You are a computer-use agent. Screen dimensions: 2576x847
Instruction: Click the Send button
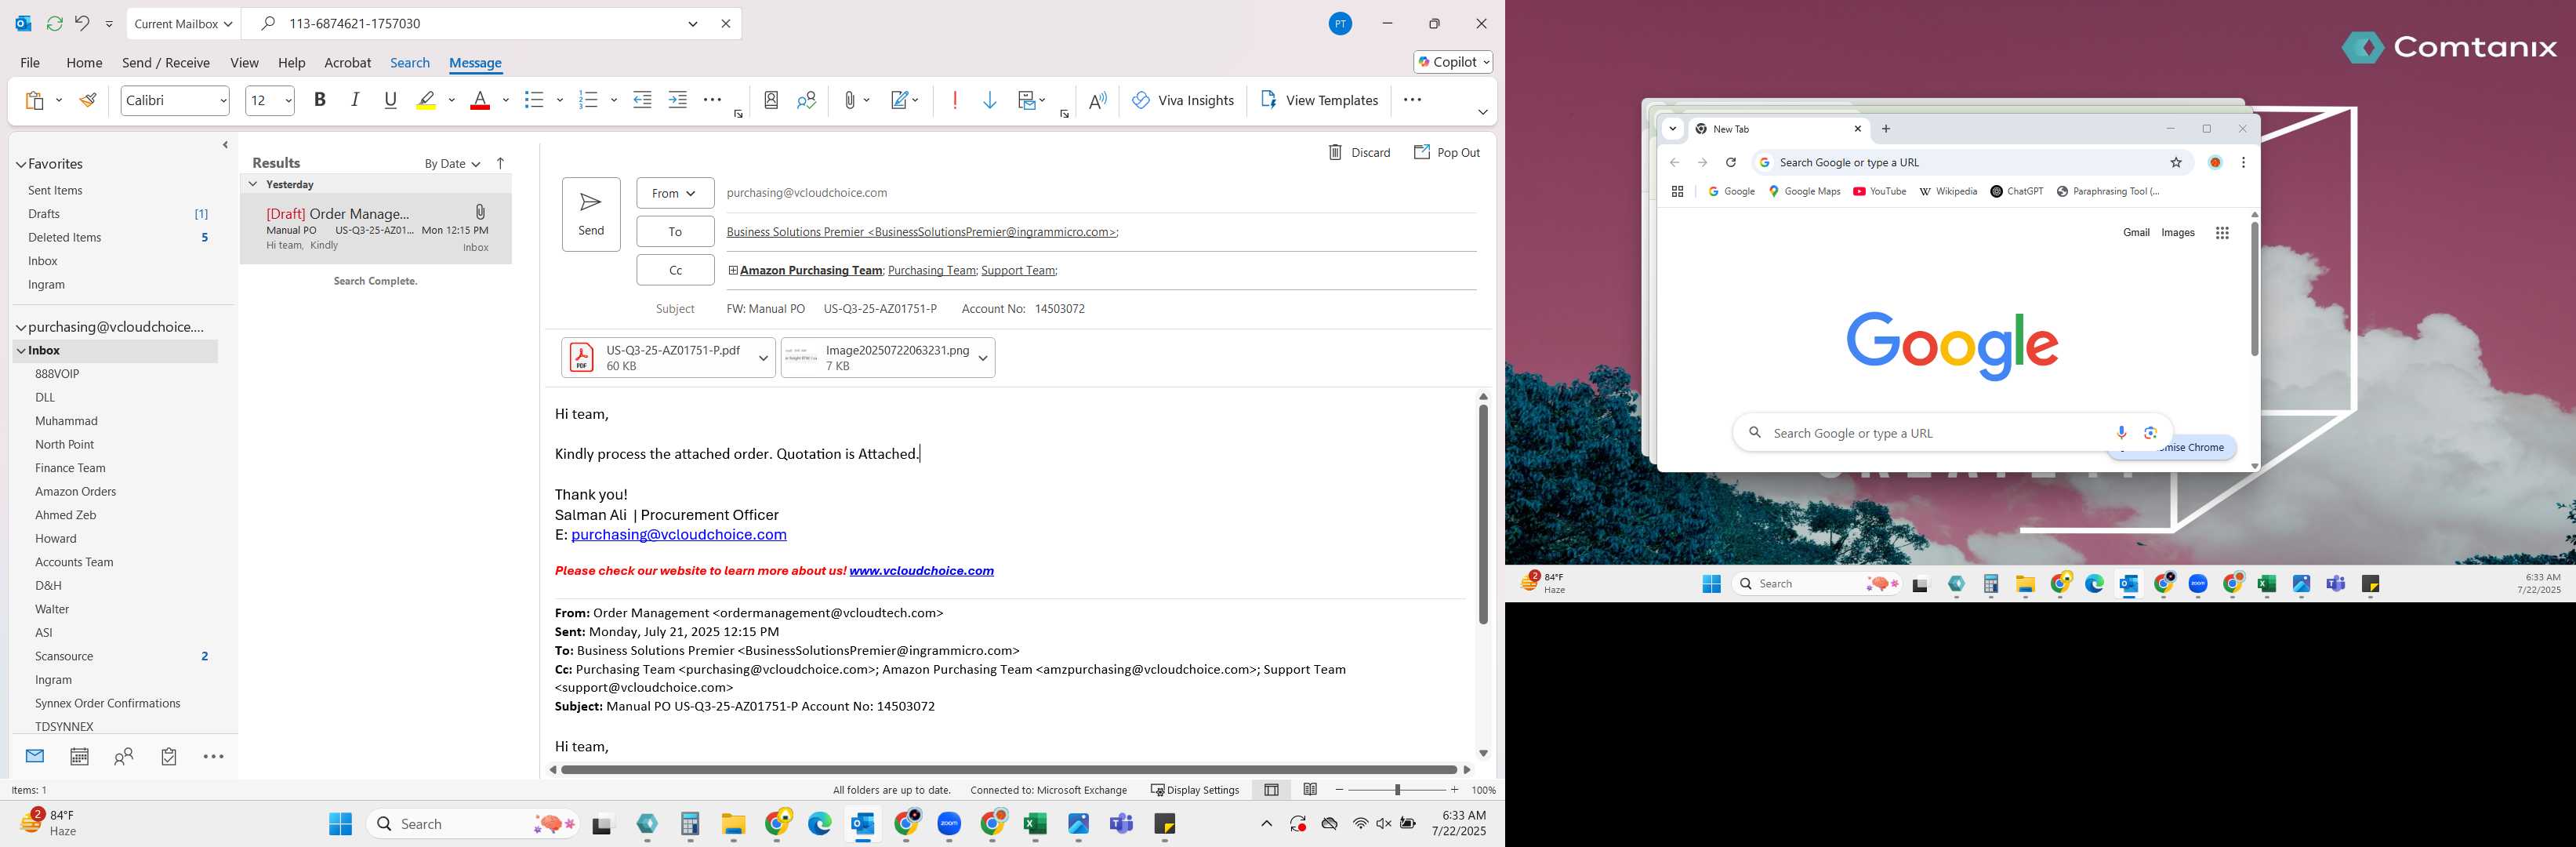tap(591, 214)
